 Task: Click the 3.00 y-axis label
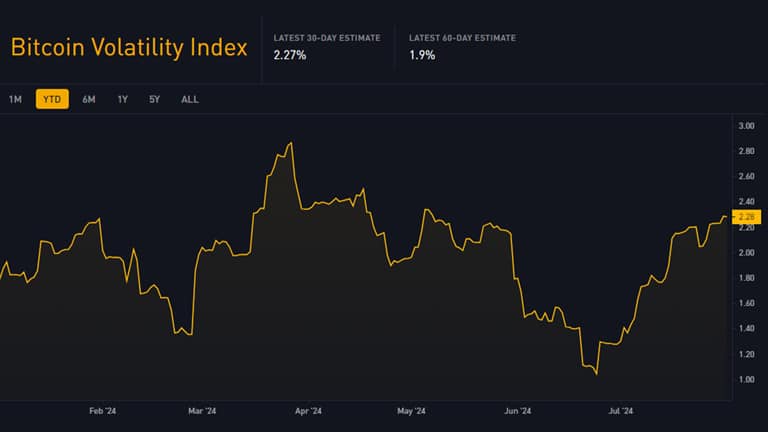click(746, 126)
